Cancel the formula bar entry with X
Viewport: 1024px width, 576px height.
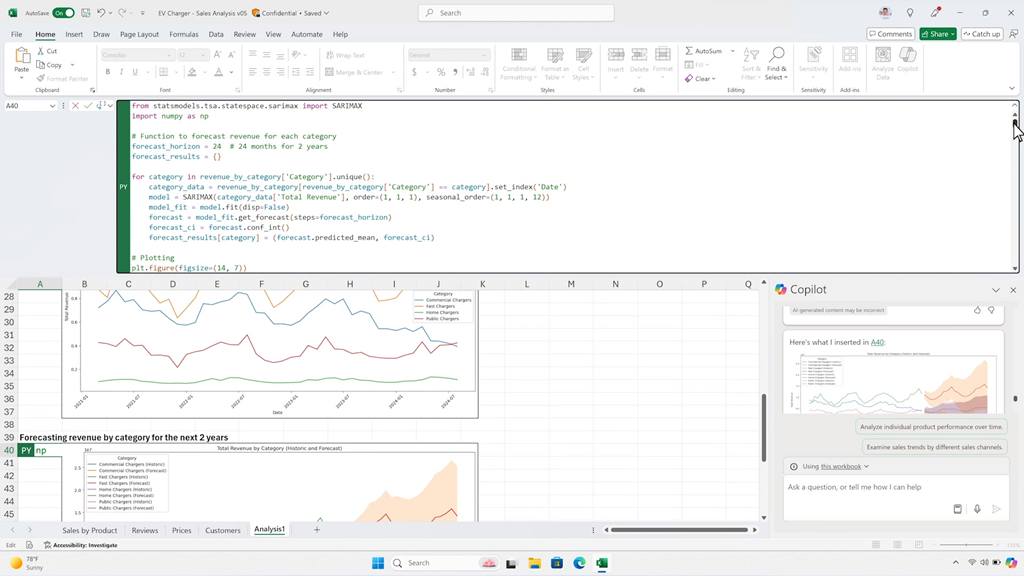coord(75,106)
